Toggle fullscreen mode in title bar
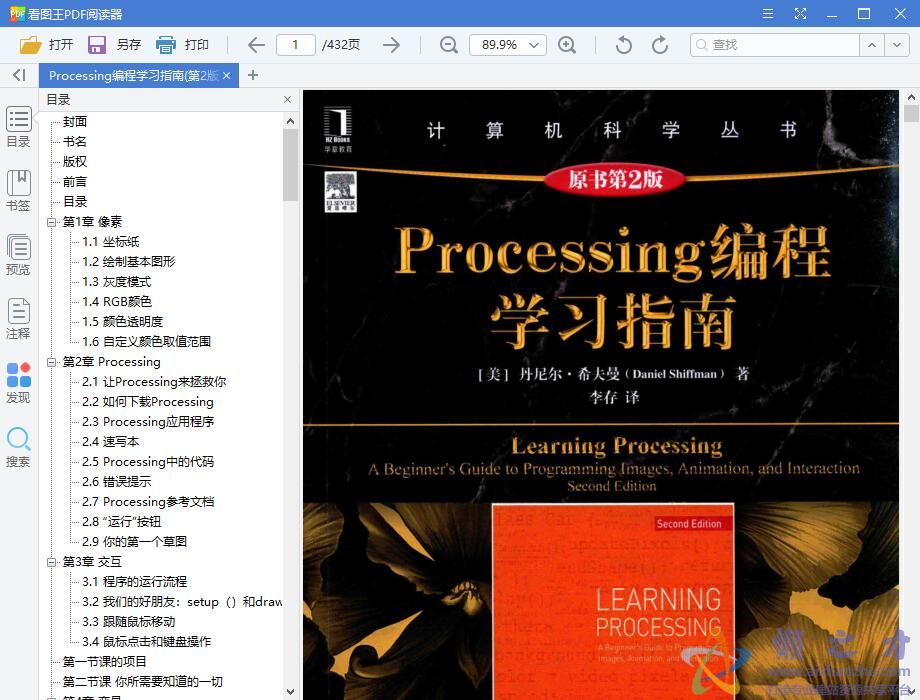This screenshot has height=700, width=920. pos(800,13)
